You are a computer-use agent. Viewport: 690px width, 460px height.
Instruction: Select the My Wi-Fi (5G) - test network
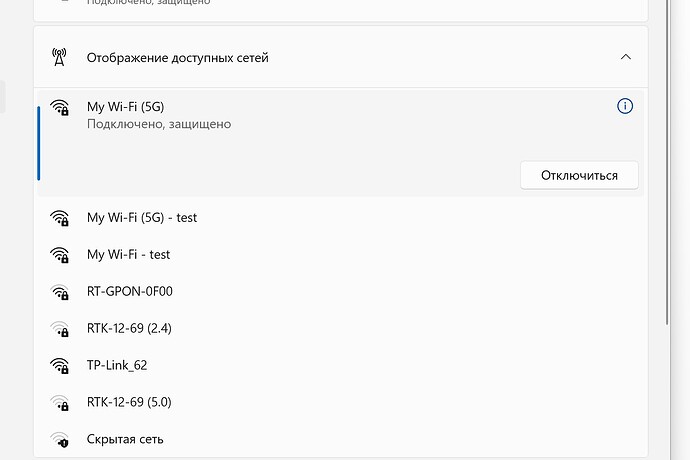[x=341, y=218]
